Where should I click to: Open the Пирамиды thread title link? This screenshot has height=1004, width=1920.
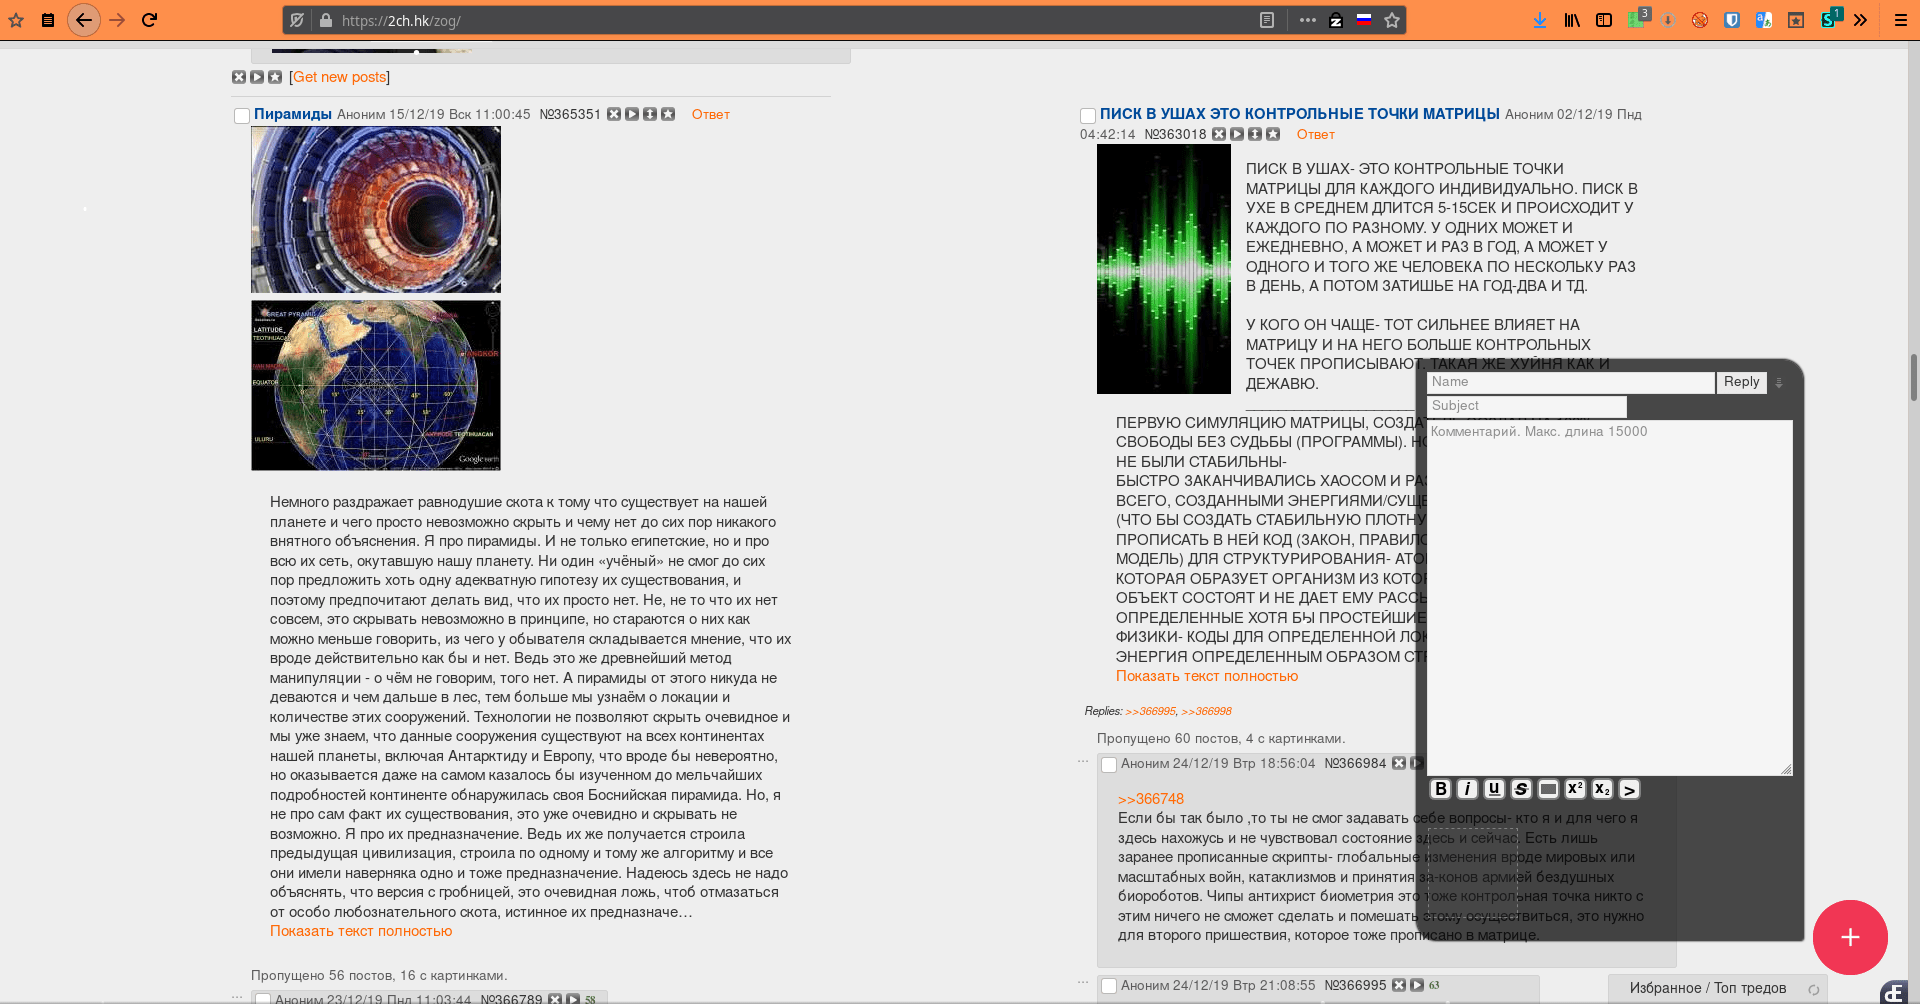[x=293, y=114]
